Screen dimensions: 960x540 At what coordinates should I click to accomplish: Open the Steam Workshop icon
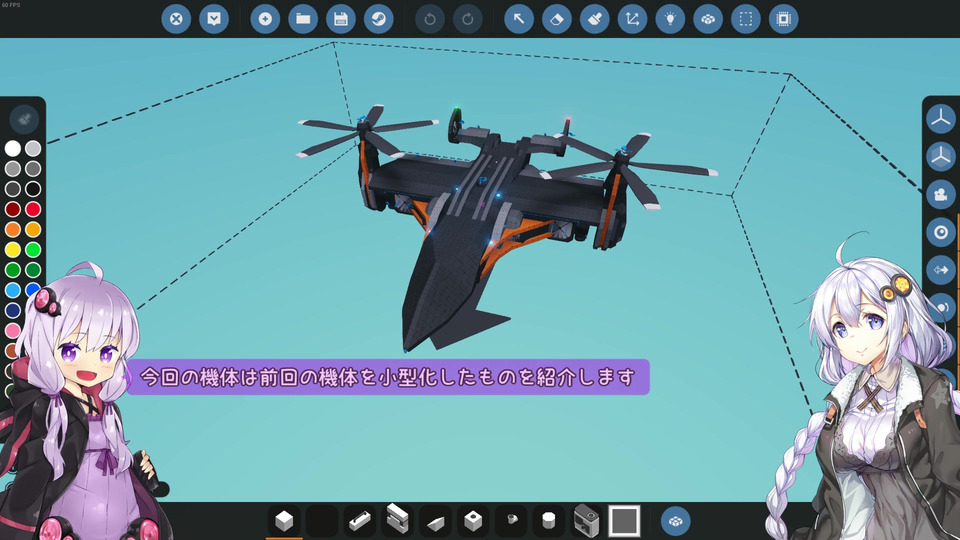coord(378,19)
